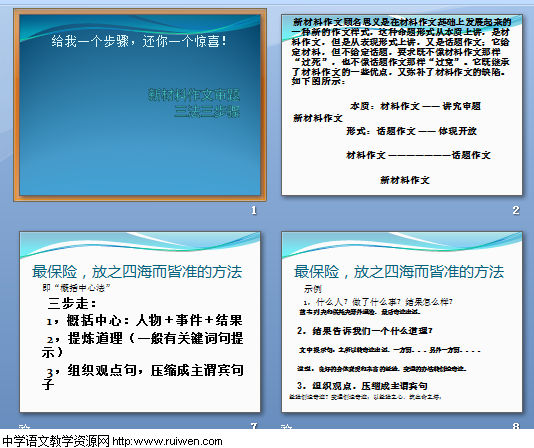Select the slide 1 title thumbnail

pos(140,105)
